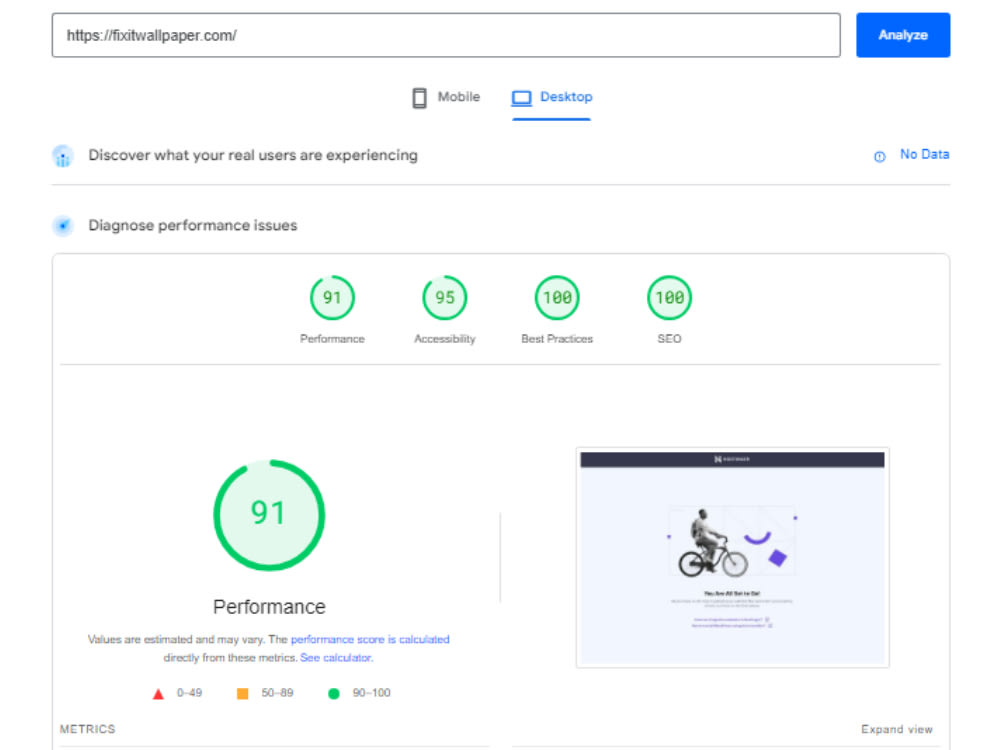Screen dimensions: 1000x750
Task: Click the Analyze button
Action: [x=902, y=35]
